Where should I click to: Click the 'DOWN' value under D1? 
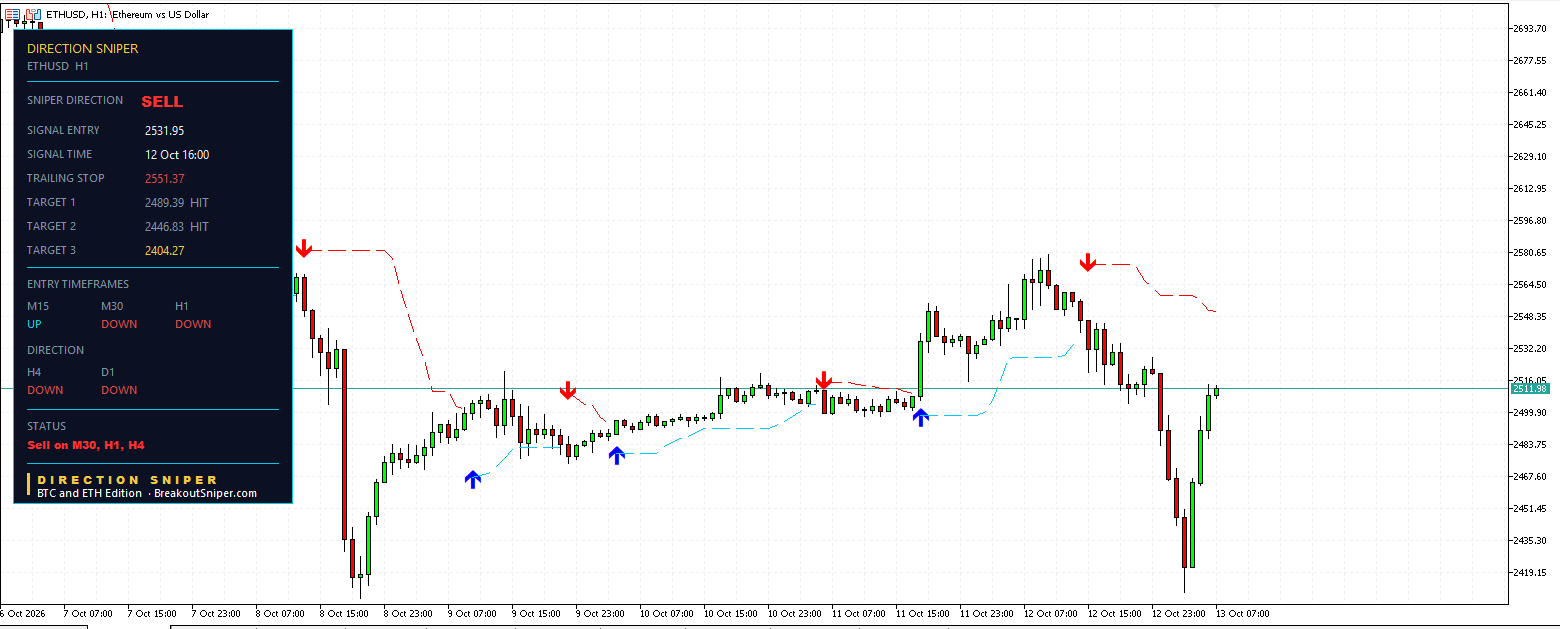(x=119, y=390)
